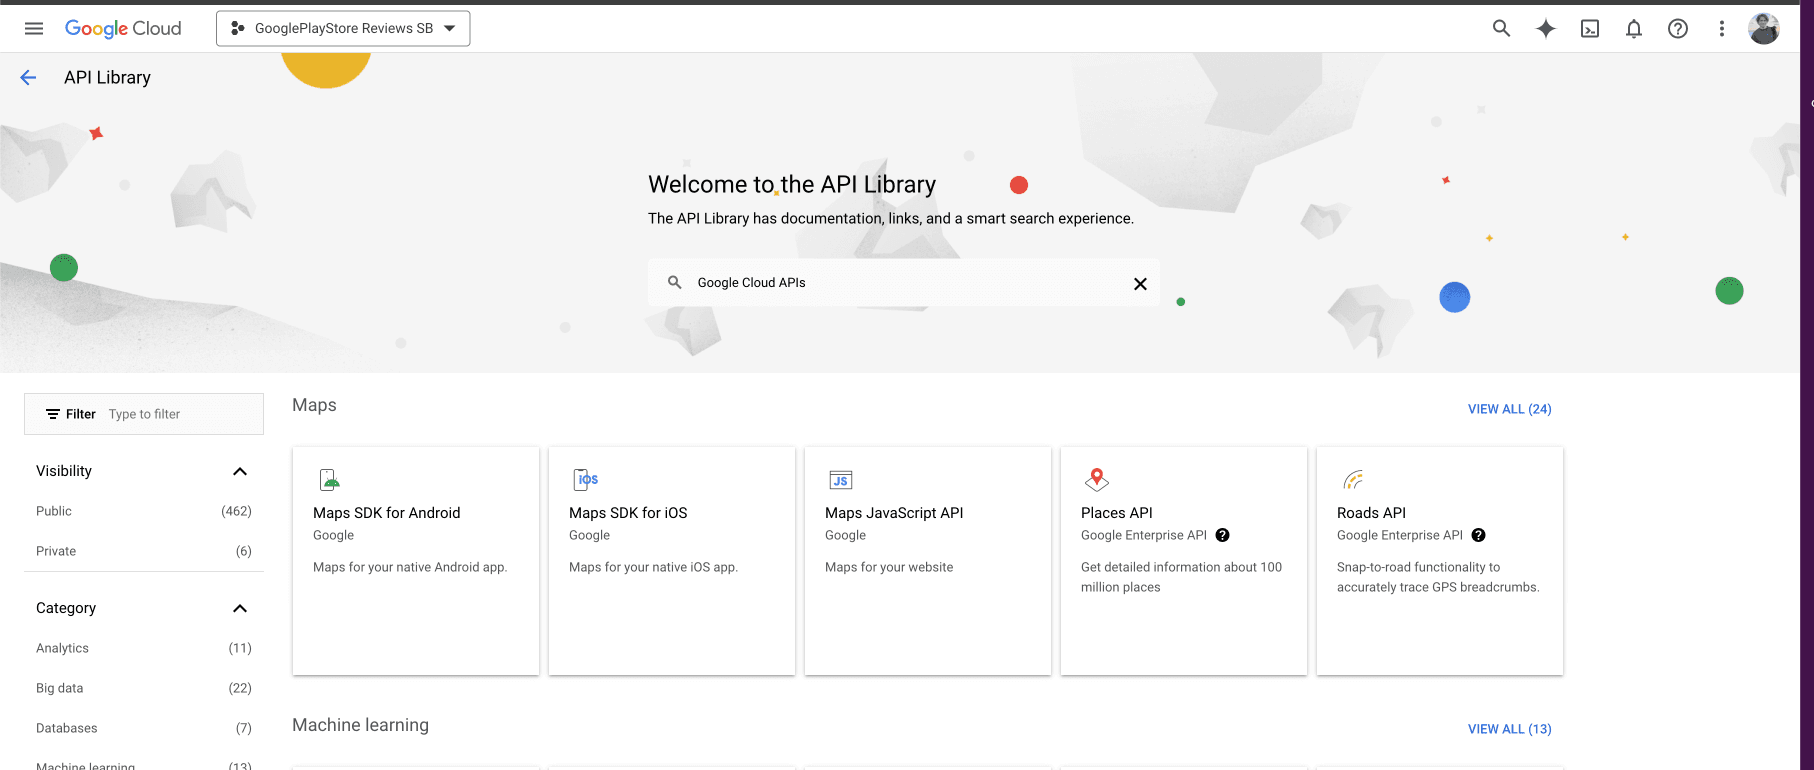Open the help question mark menu
The height and width of the screenshot is (770, 1814).
click(x=1677, y=29)
